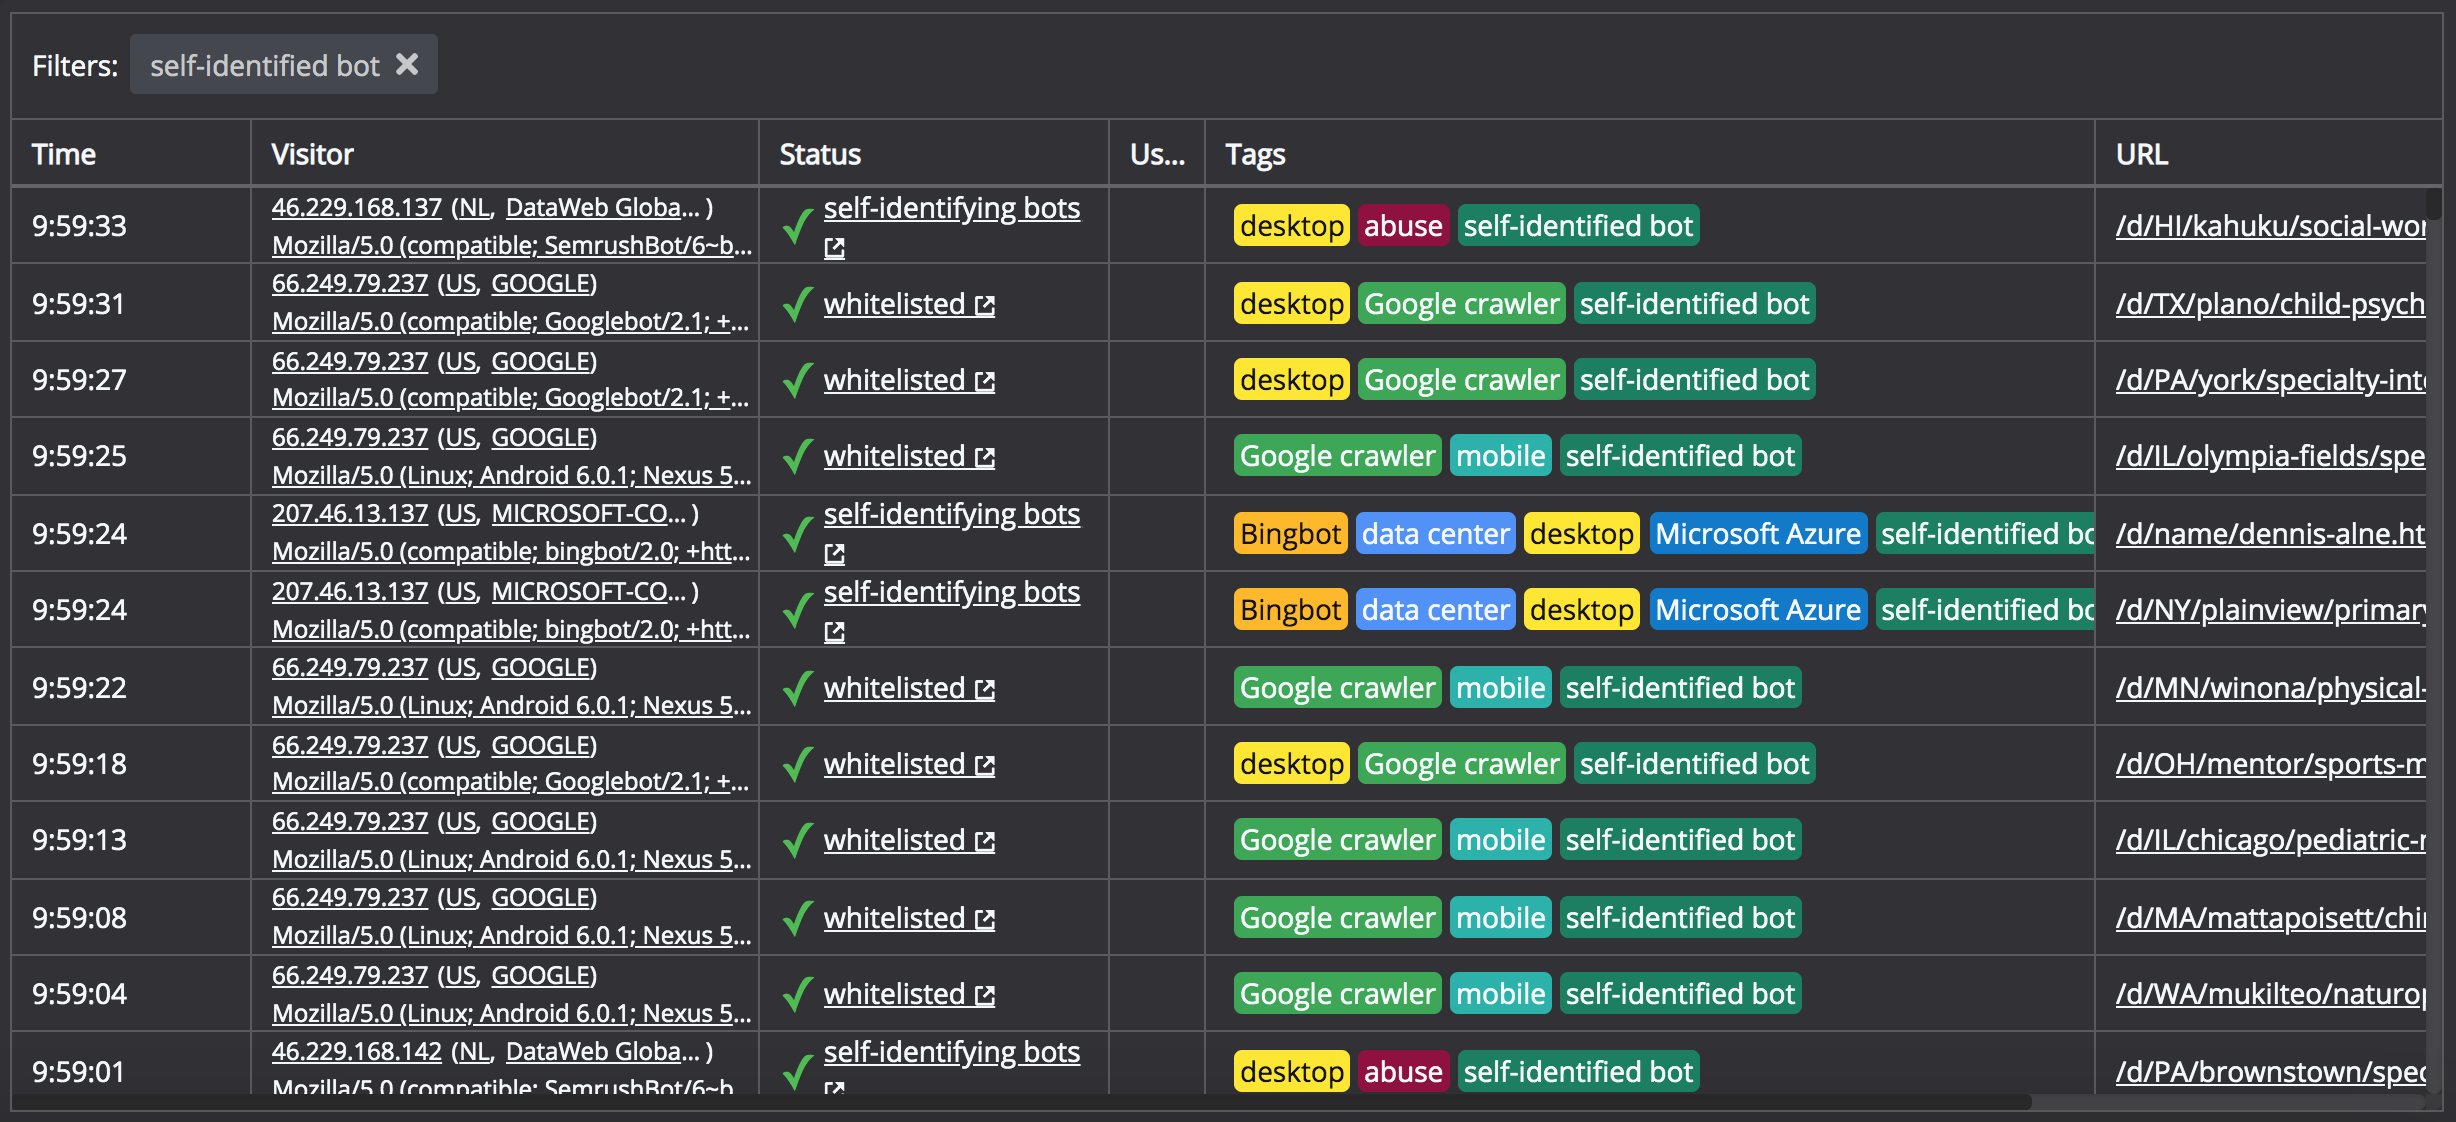Image resolution: width=2456 pixels, height=1122 pixels.
Task: Click green checkmark in the 9:59:22 row
Action: point(797,688)
